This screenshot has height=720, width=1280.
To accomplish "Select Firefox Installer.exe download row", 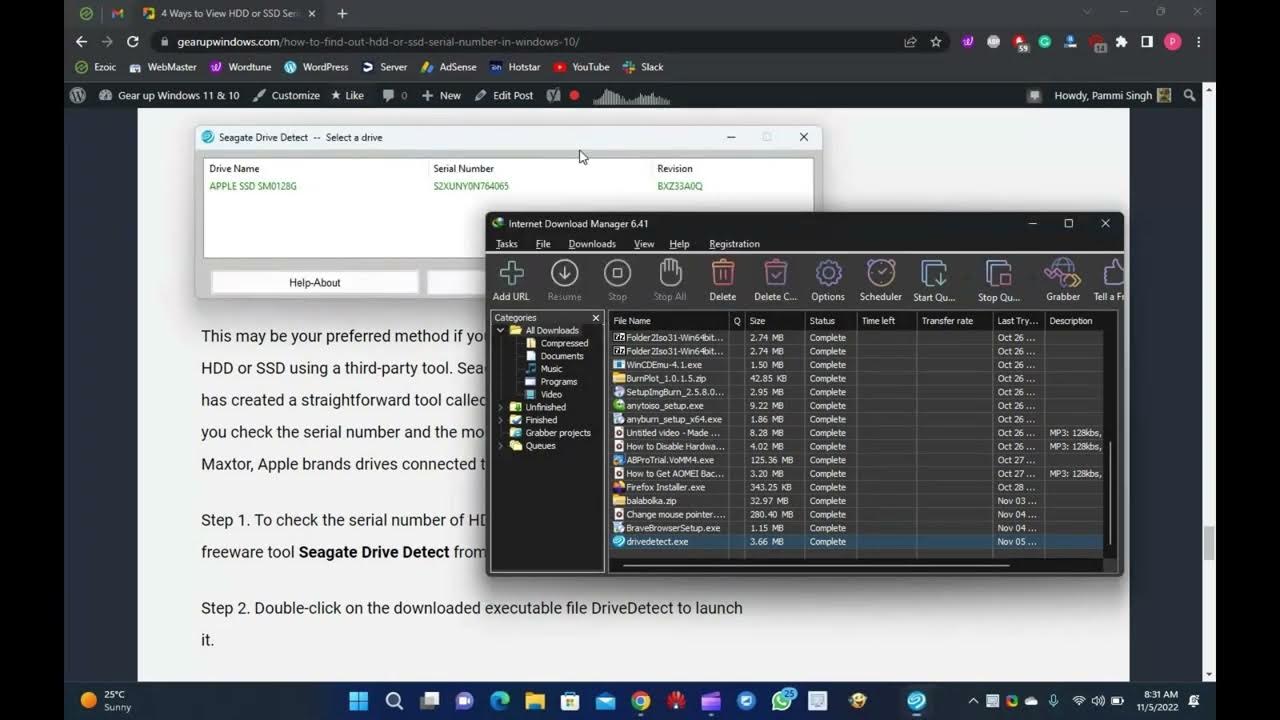I will pyautogui.click(x=856, y=487).
